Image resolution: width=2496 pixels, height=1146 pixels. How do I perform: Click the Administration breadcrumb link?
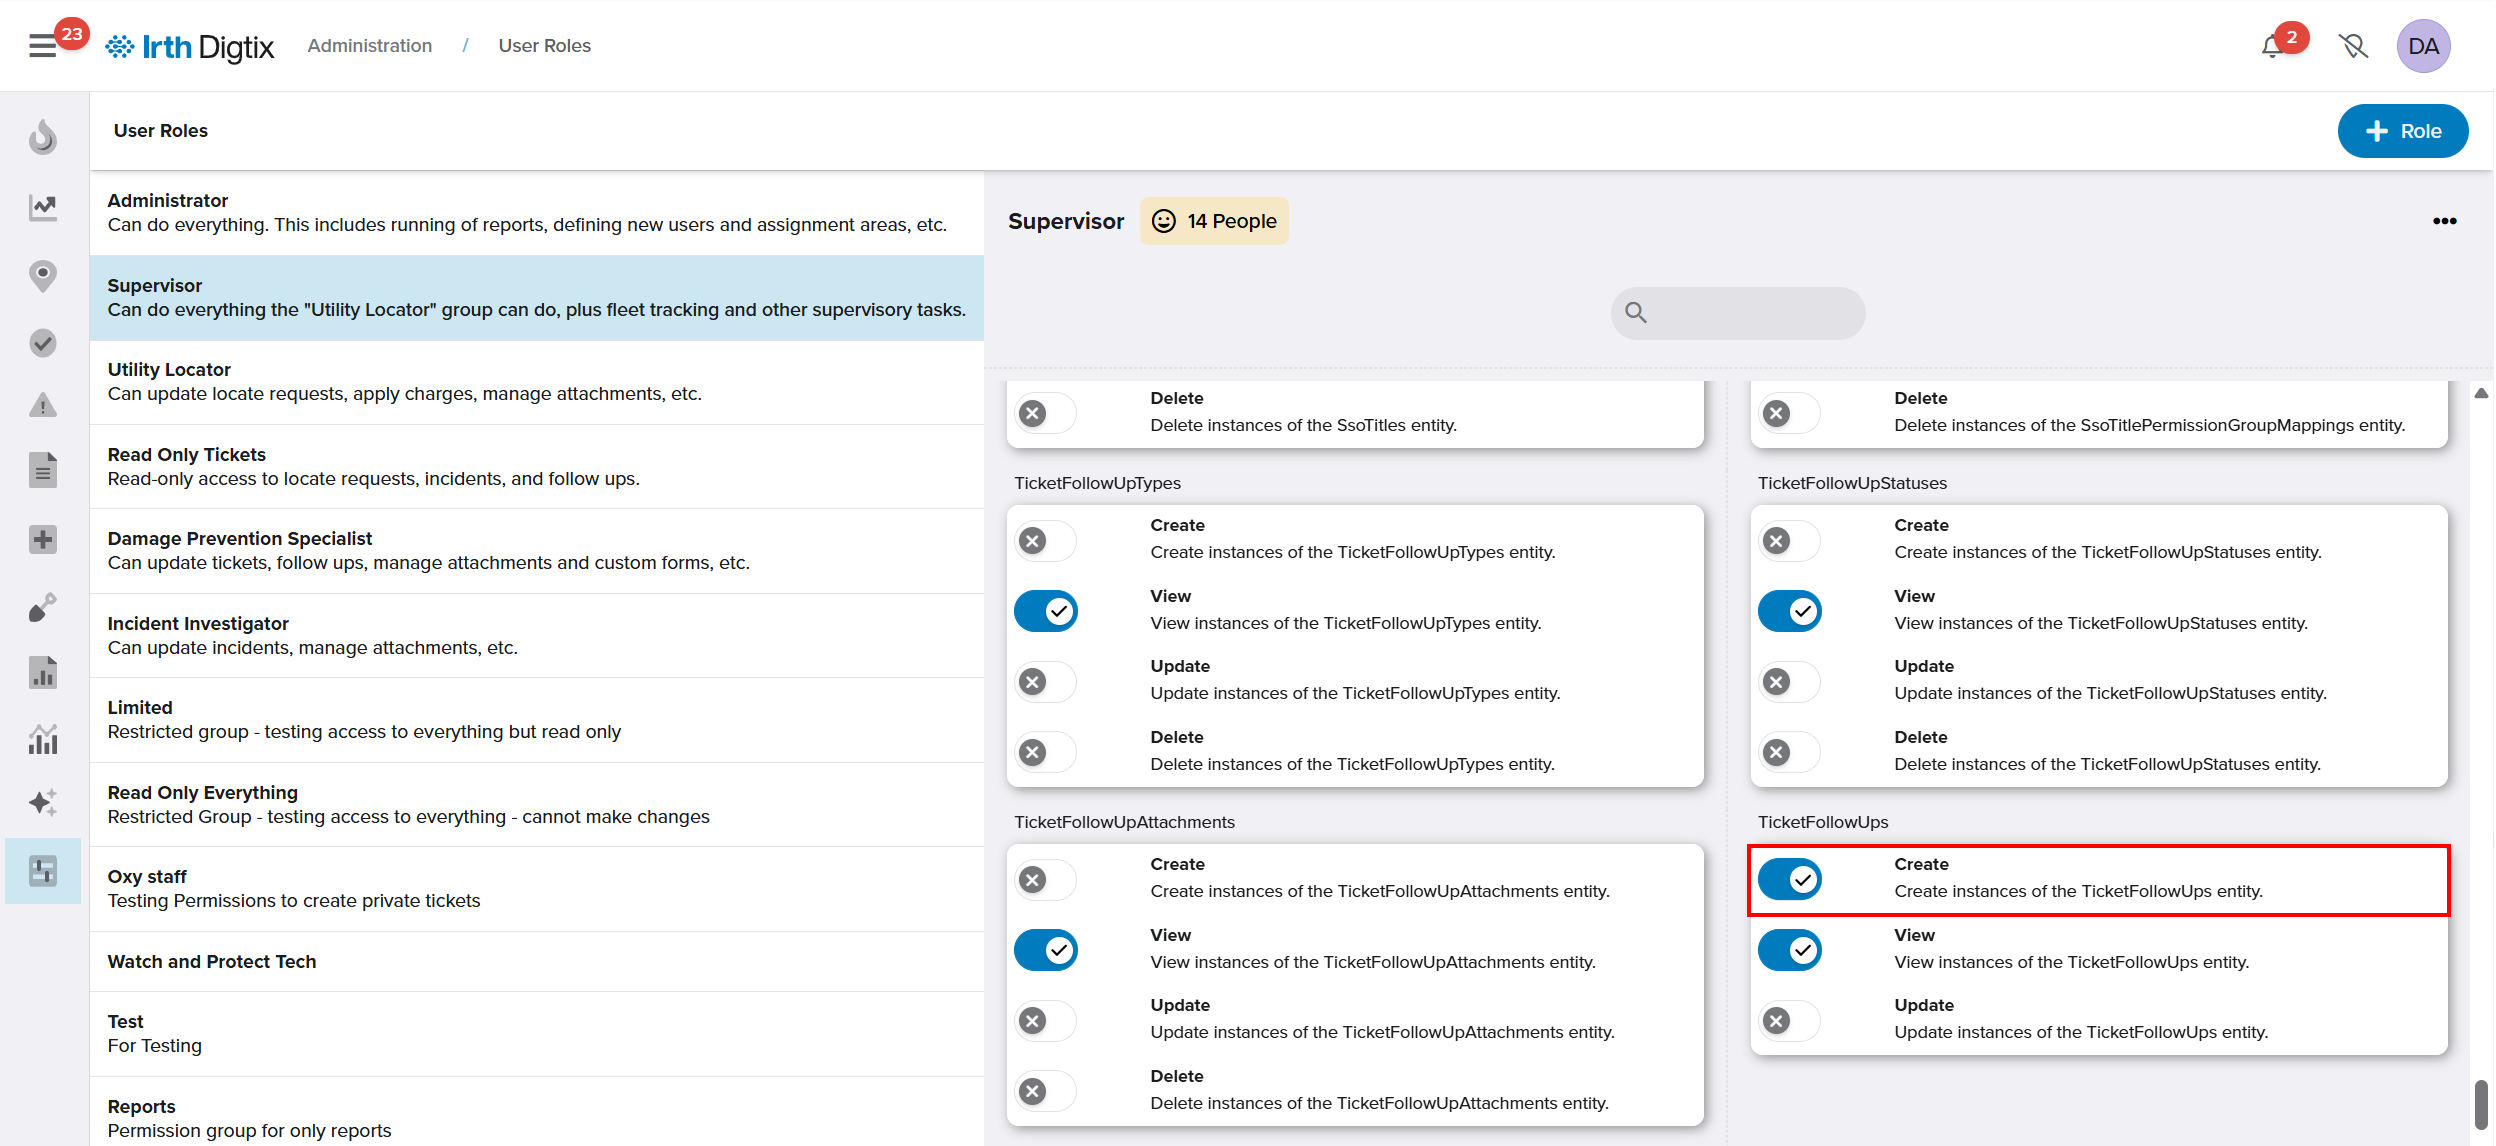click(369, 46)
